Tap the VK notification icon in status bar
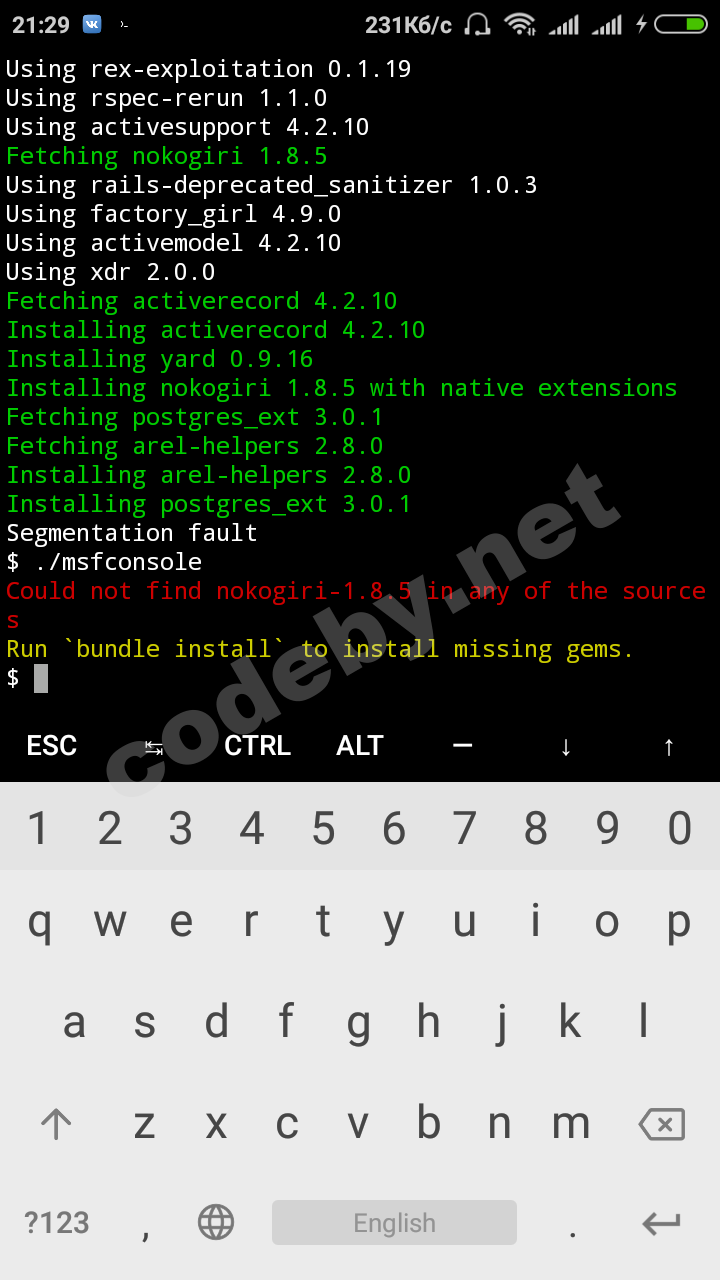 tap(92, 24)
